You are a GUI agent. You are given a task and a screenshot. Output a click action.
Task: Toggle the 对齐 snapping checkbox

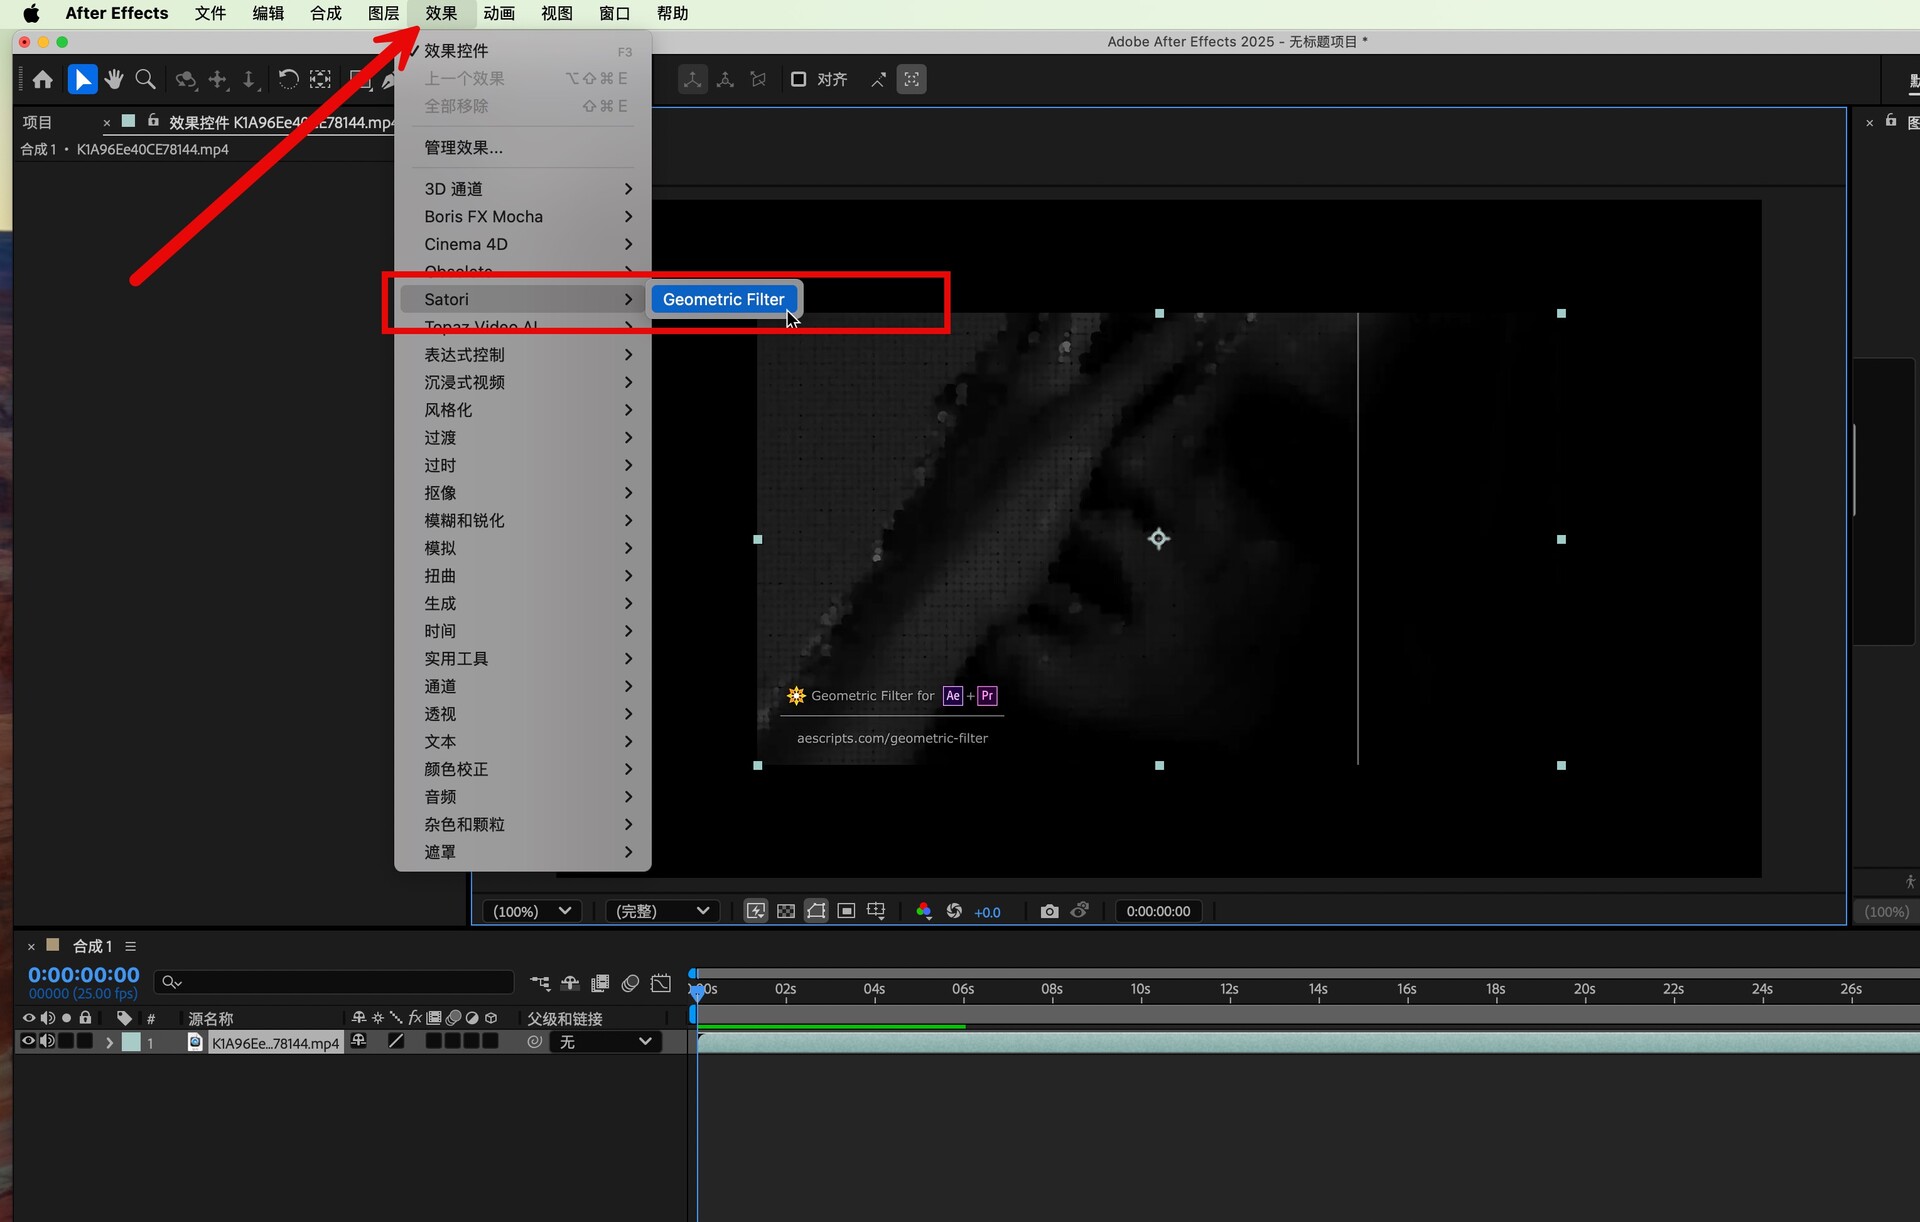coord(798,79)
